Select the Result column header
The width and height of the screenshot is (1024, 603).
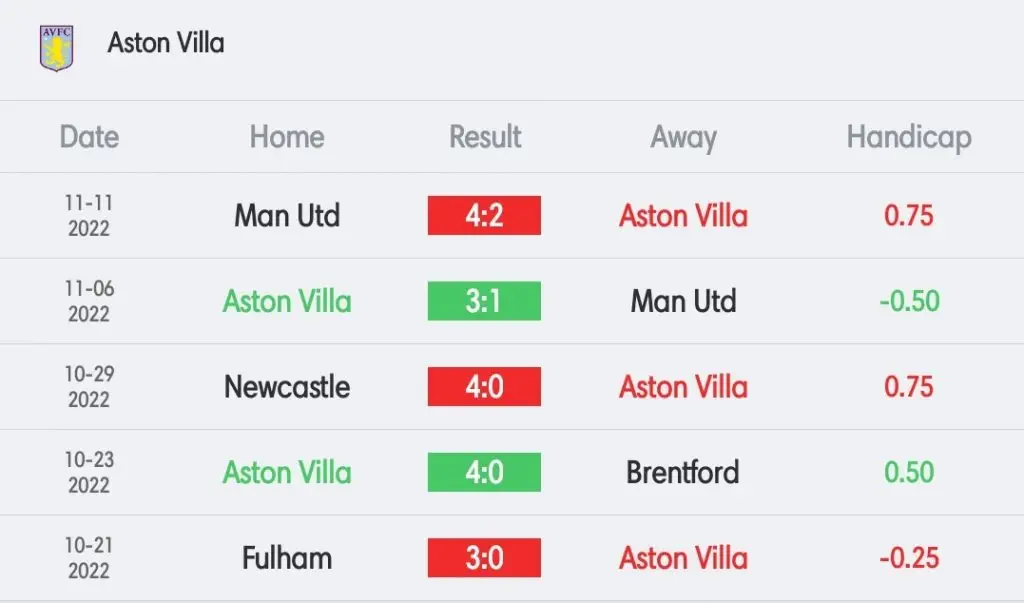click(485, 137)
